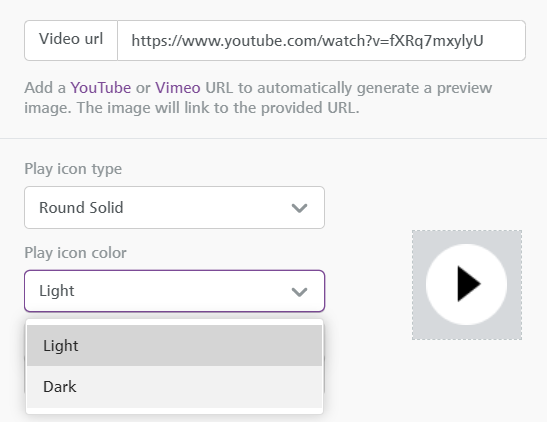Click the black play triangle in preview
547x422 pixels.
(x=469, y=284)
